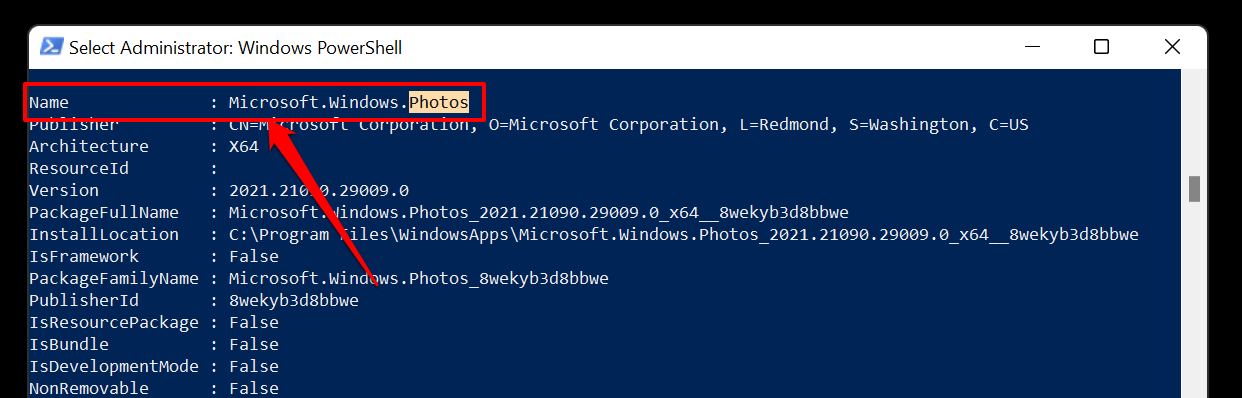Click the IsDevelopmentMode False value

point(254,366)
